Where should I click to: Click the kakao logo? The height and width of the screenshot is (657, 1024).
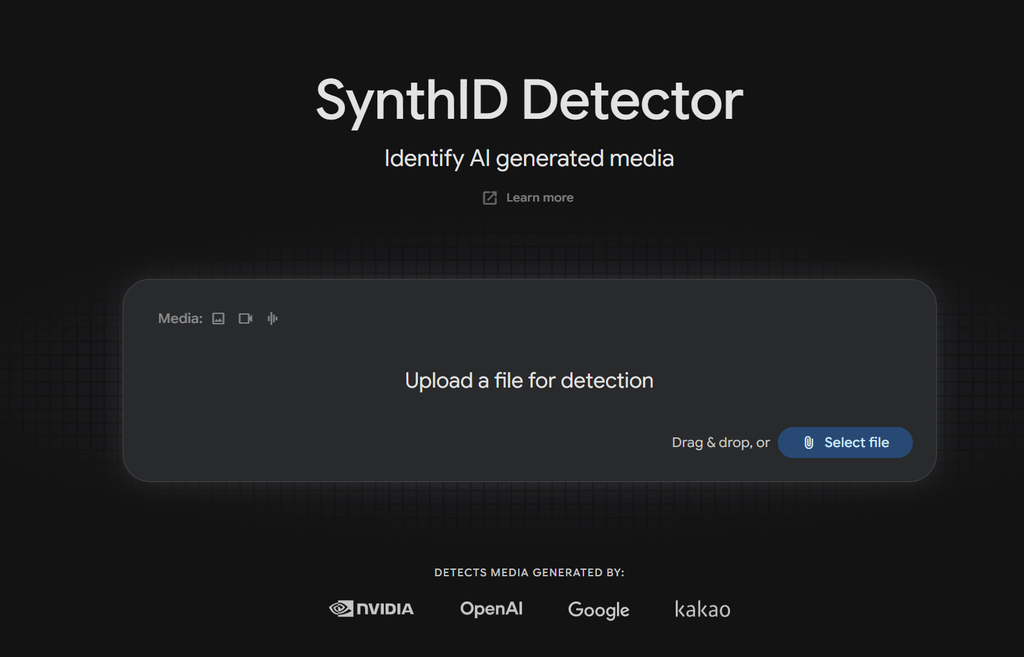pos(703,609)
